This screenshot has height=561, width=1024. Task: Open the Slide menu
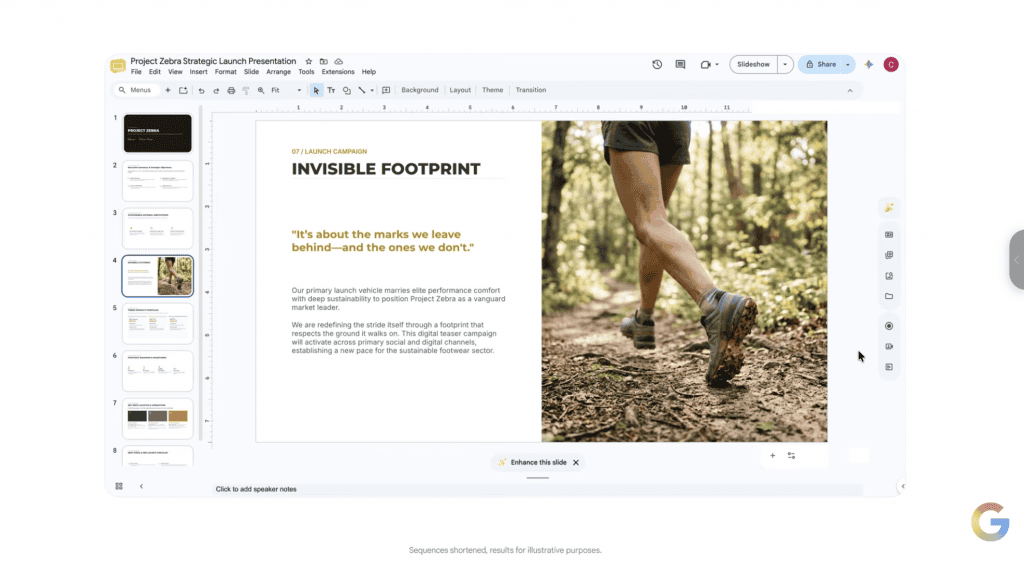[251, 72]
